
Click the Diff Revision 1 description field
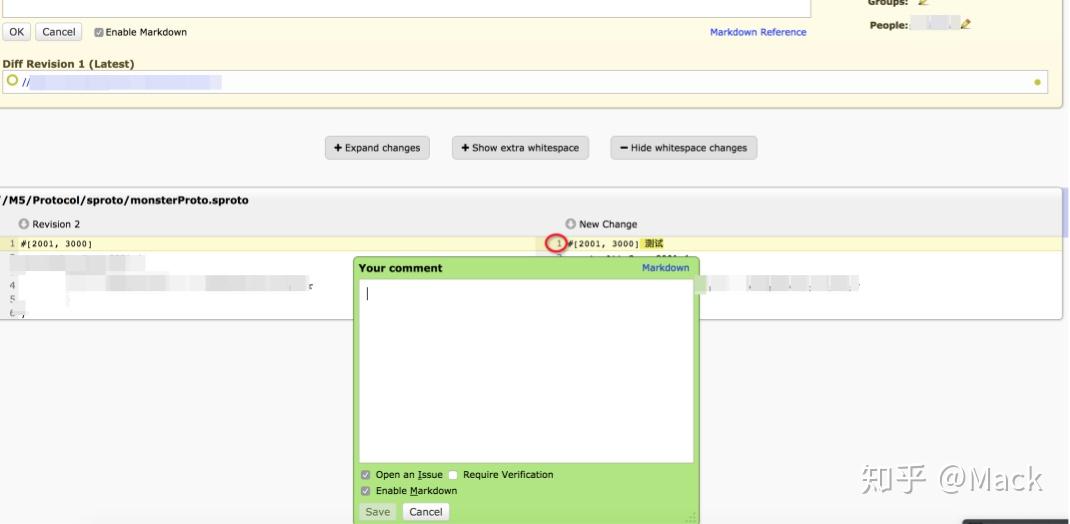525,82
